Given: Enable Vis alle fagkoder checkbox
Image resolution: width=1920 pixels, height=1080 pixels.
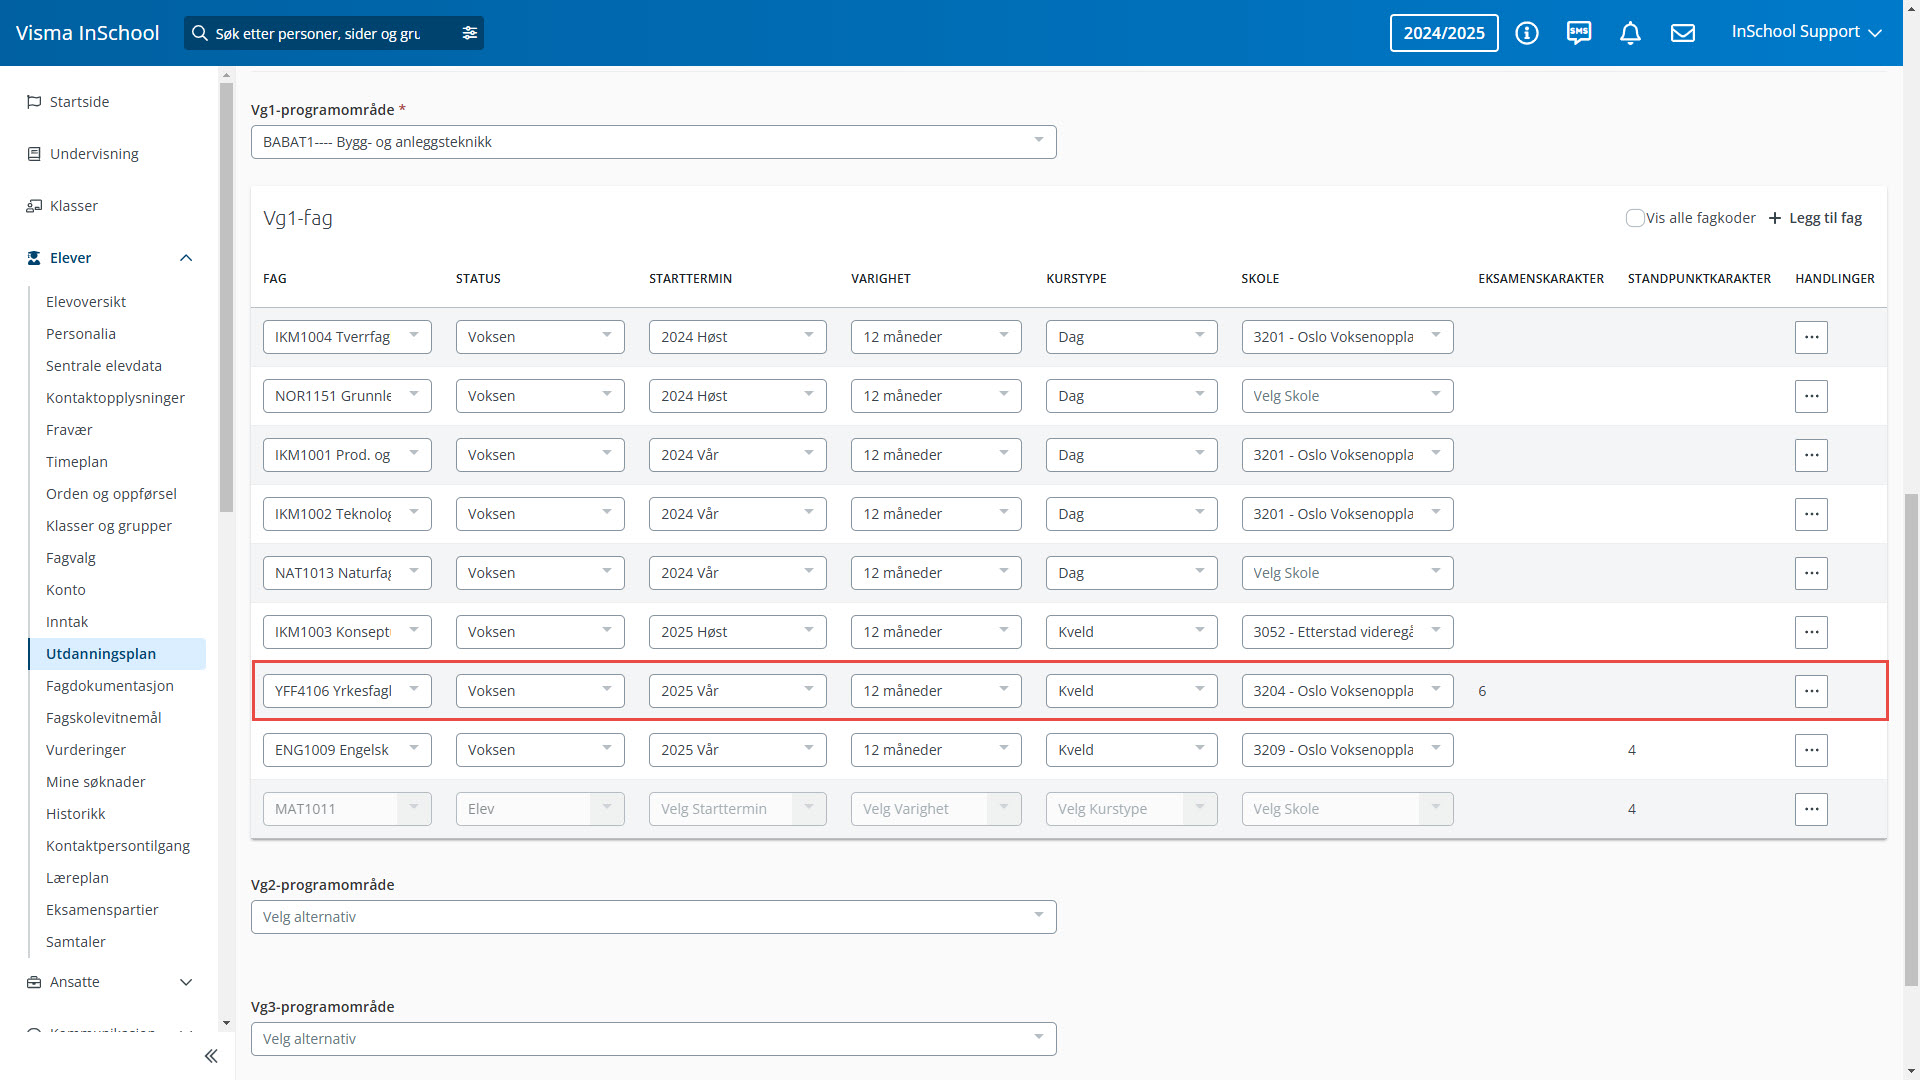Looking at the screenshot, I should 1635,218.
